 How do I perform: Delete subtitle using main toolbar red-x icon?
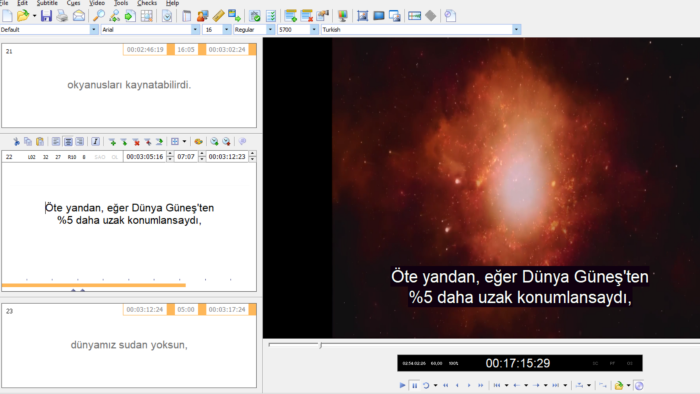click(307, 16)
